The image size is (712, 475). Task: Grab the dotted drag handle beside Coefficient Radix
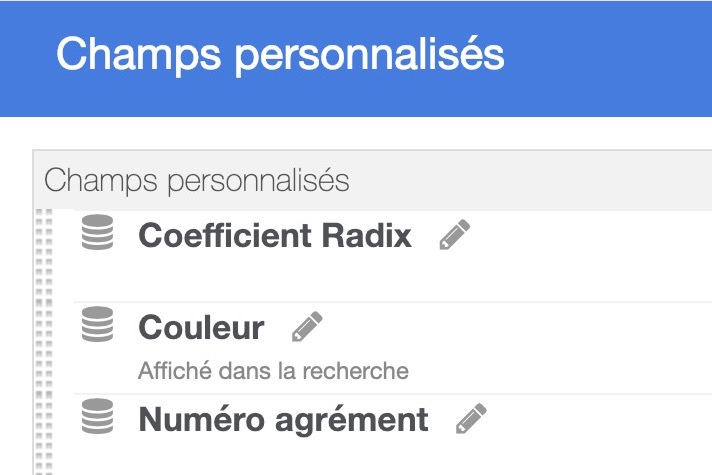pyautogui.click(x=44, y=255)
